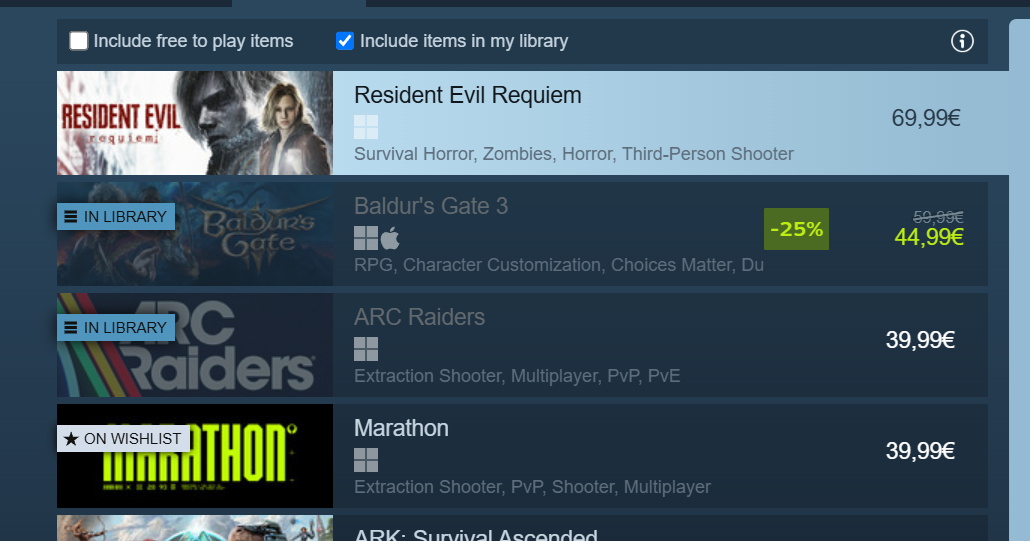The height and width of the screenshot is (541, 1030).
Task: Click ARC Raiders Extraction Shooter tags line
Action: click(517, 376)
